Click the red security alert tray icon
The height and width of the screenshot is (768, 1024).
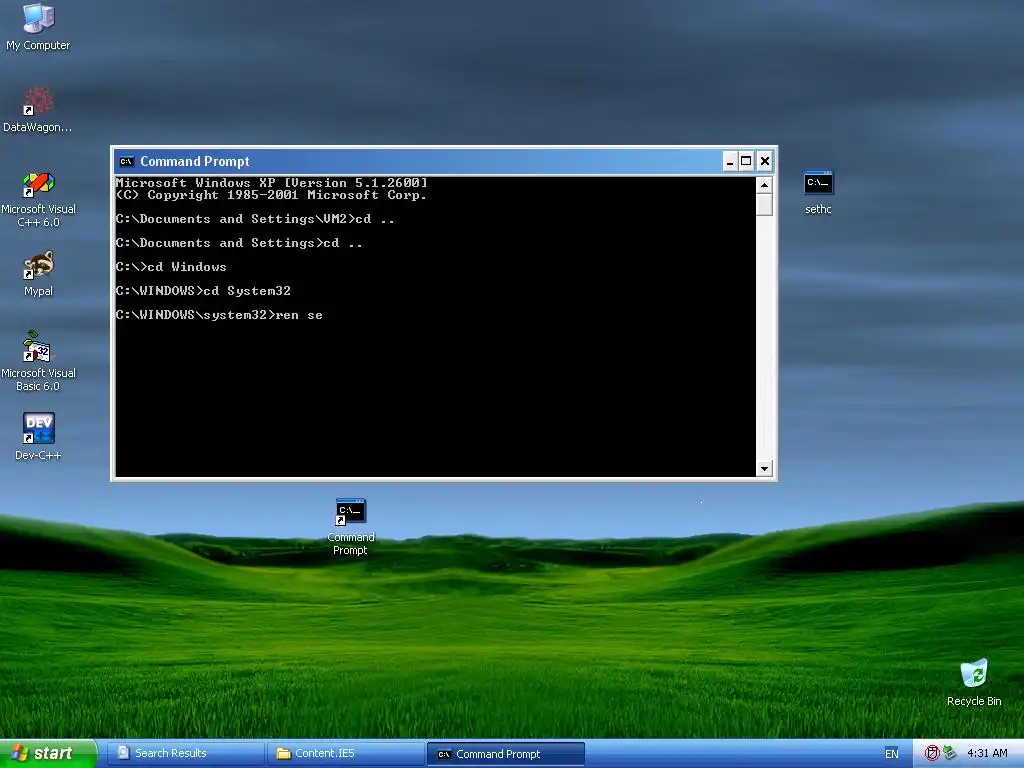click(x=932, y=754)
